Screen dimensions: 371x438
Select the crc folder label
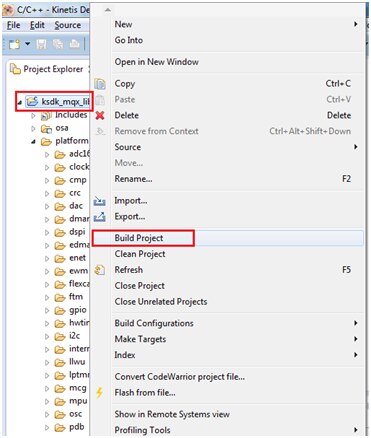(x=75, y=193)
